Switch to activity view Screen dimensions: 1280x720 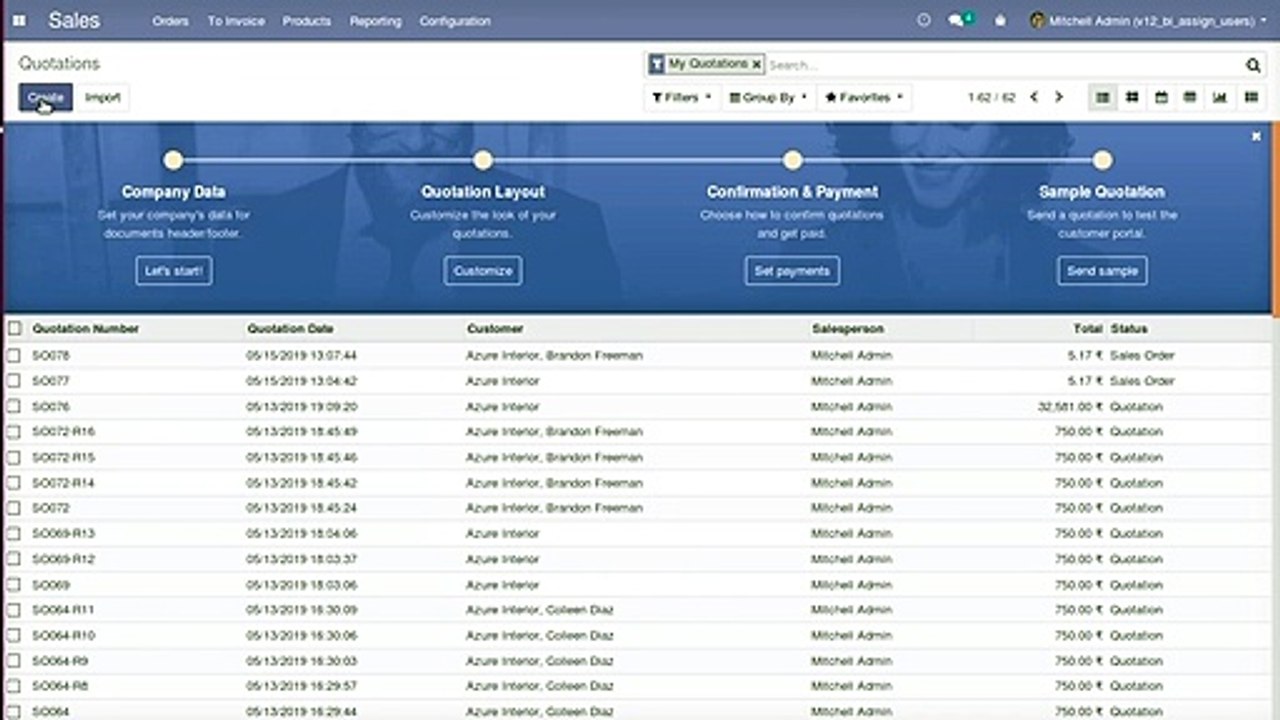tap(1251, 97)
